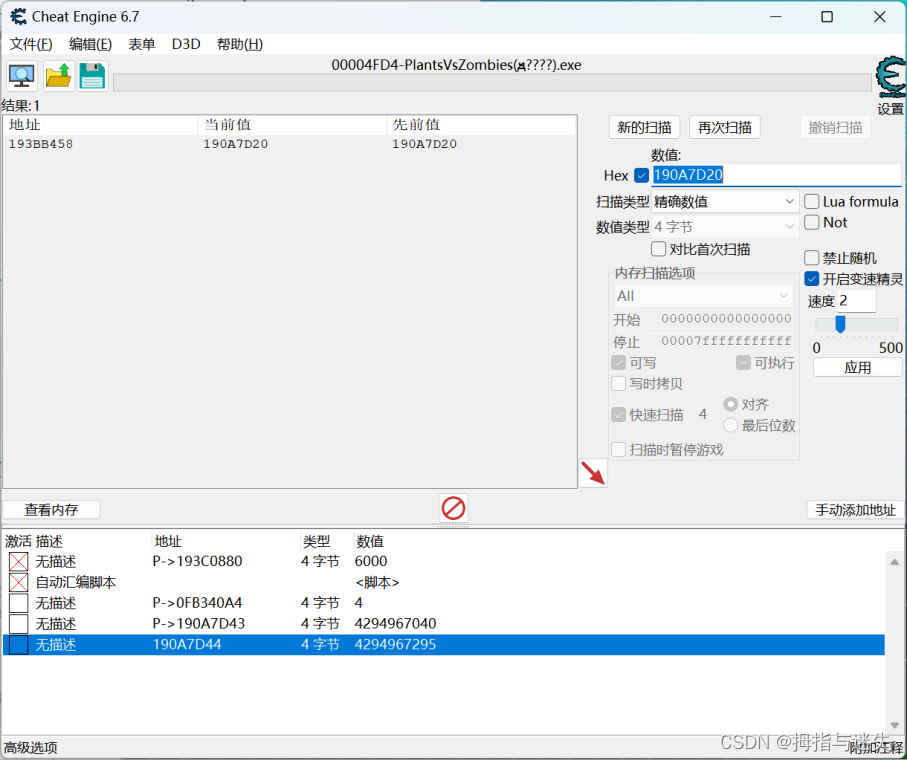Click the <脚本> value cell
The height and width of the screenshot is (761, 907).
(377, 582)
